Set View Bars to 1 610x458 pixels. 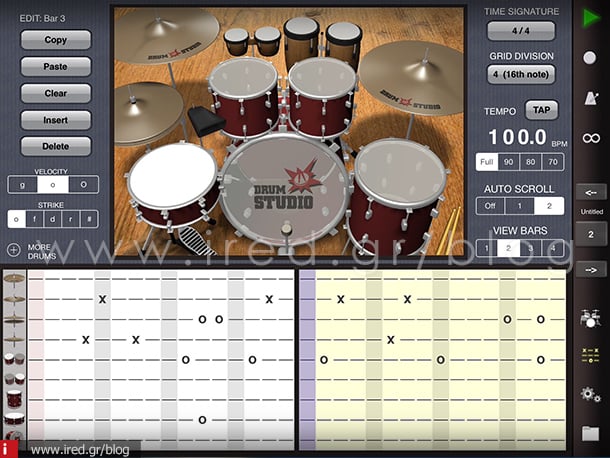click(486, 248)
